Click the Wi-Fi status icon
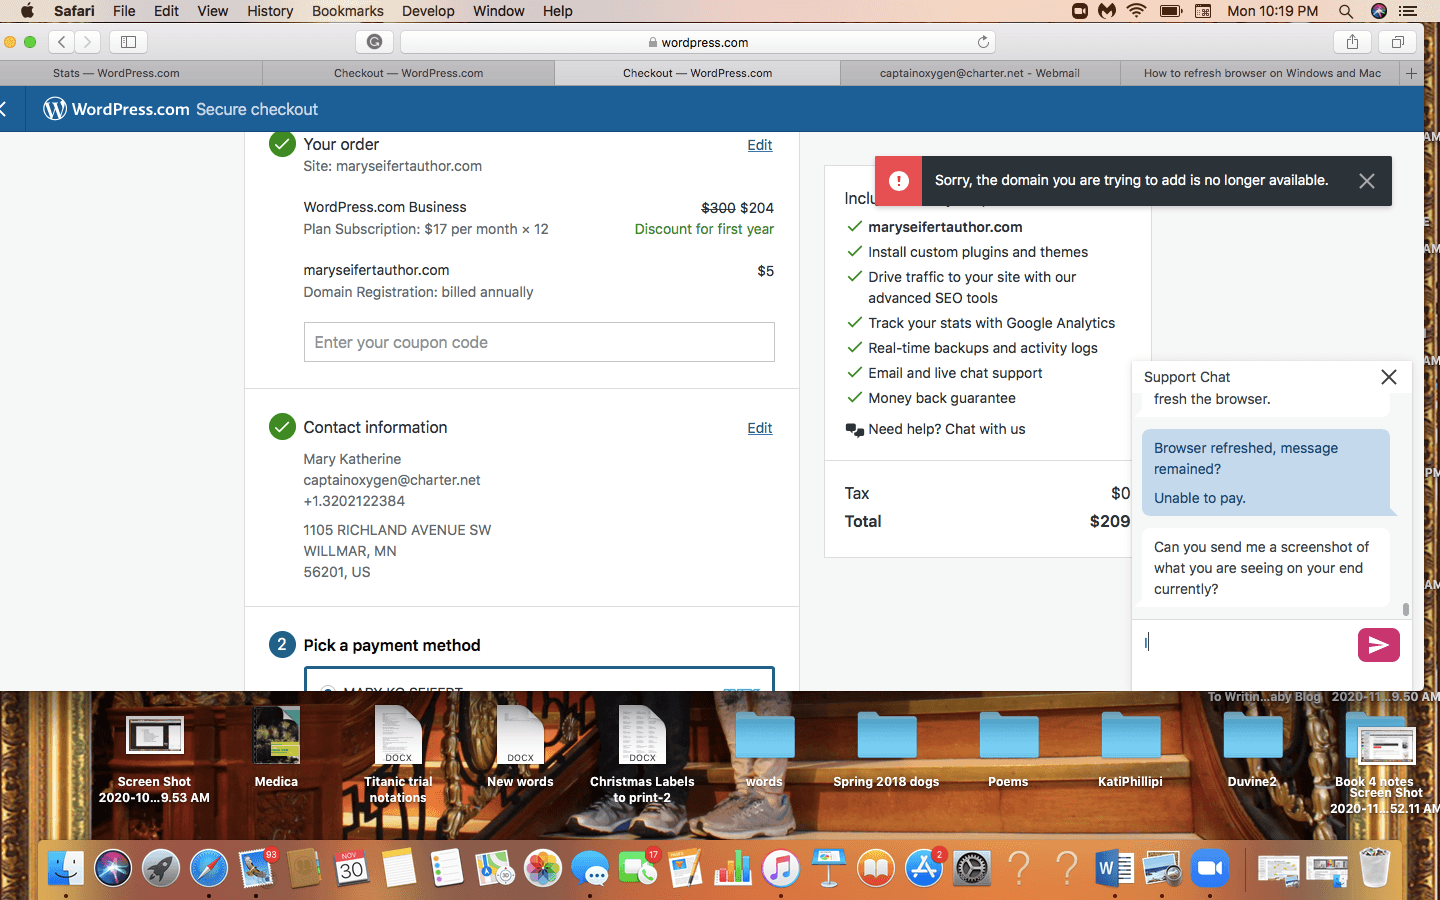 pyautogui.click(x=1137, y=11)
